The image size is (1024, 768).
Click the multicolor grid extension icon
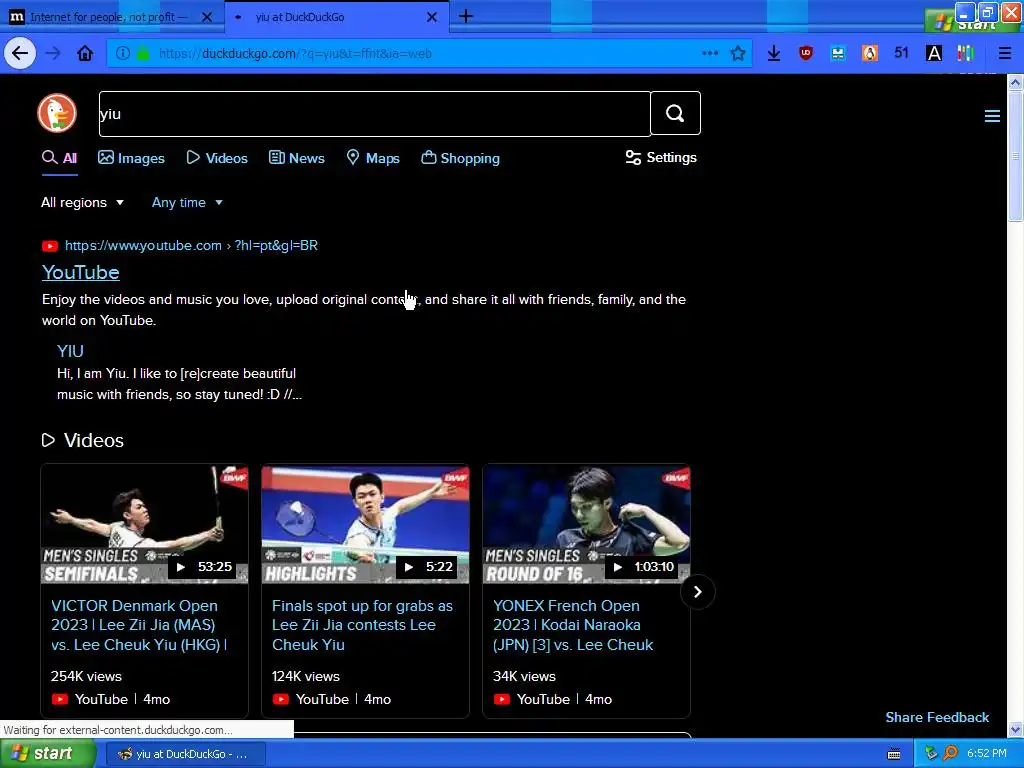pos(838,54)
